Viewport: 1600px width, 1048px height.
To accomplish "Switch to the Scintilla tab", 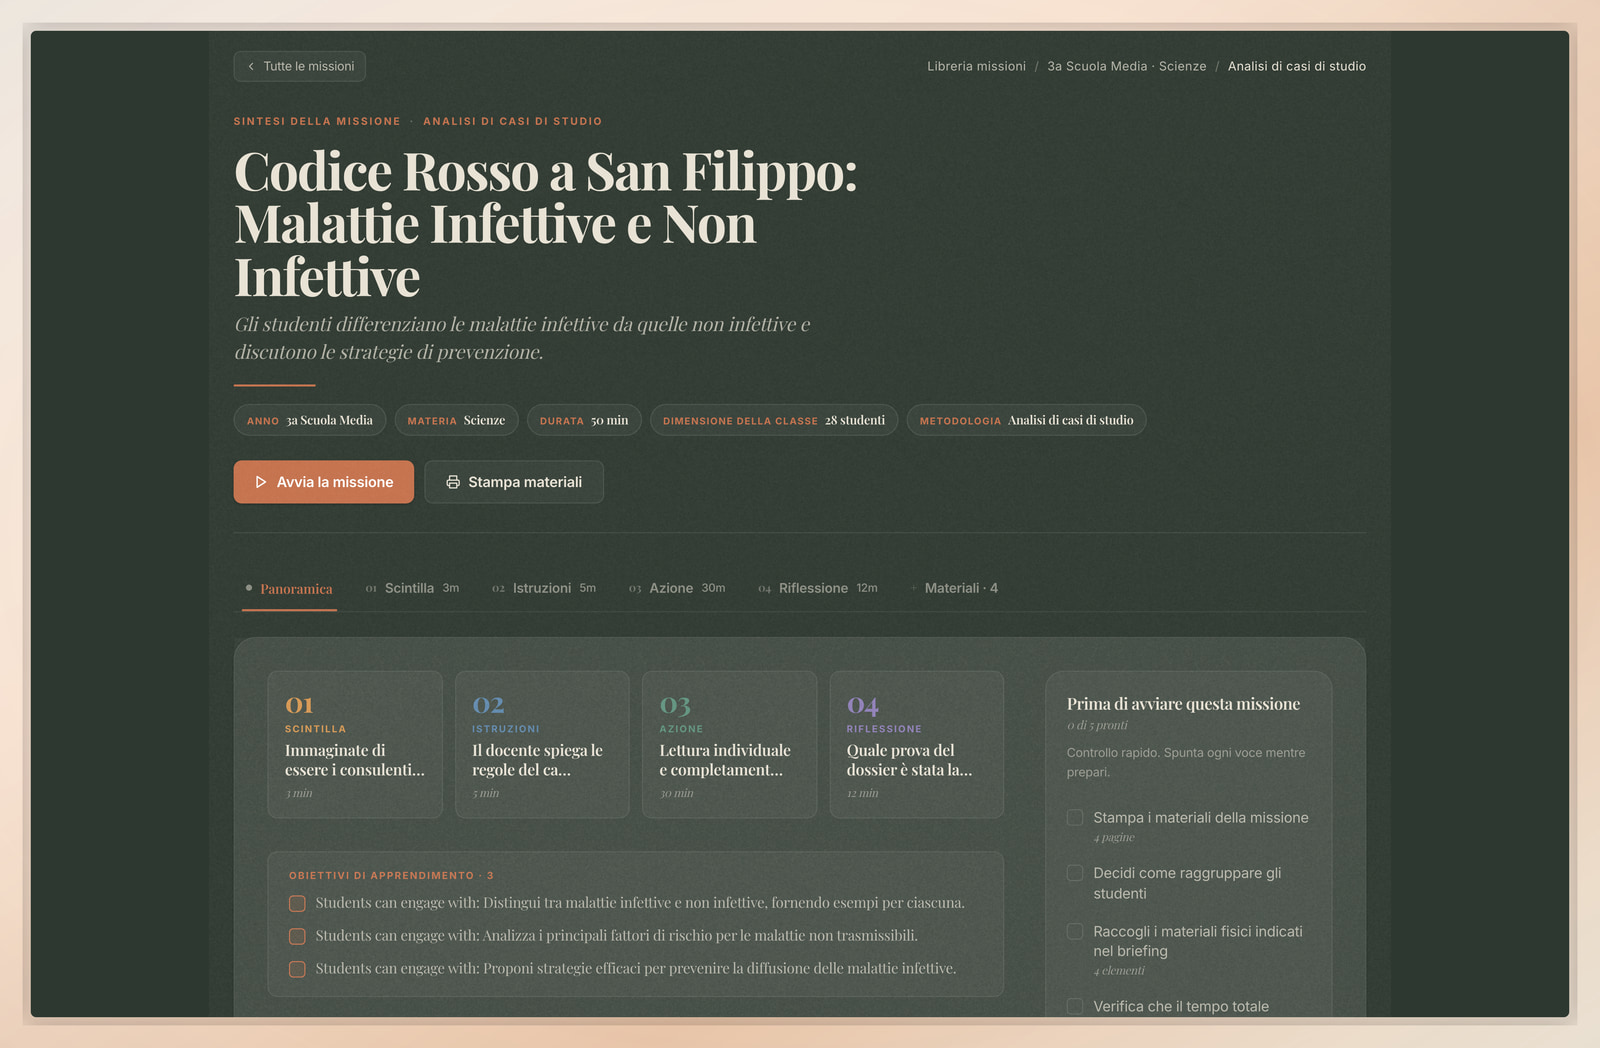I will click(412, 588).
